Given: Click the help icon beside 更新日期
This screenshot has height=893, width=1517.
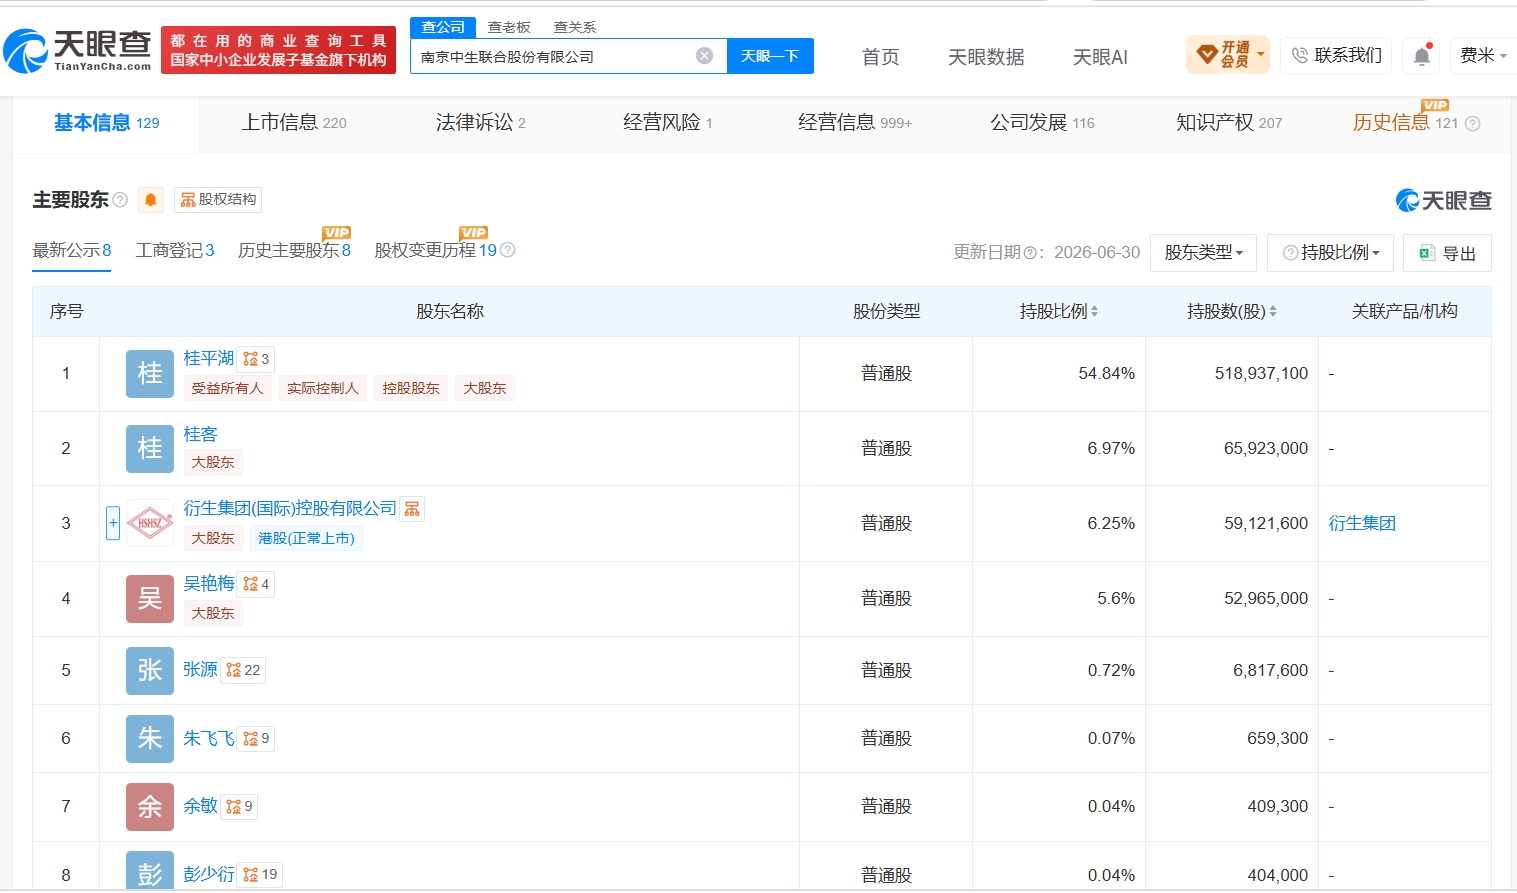Looking at the screenshot, I should (x=1029, y=253).
